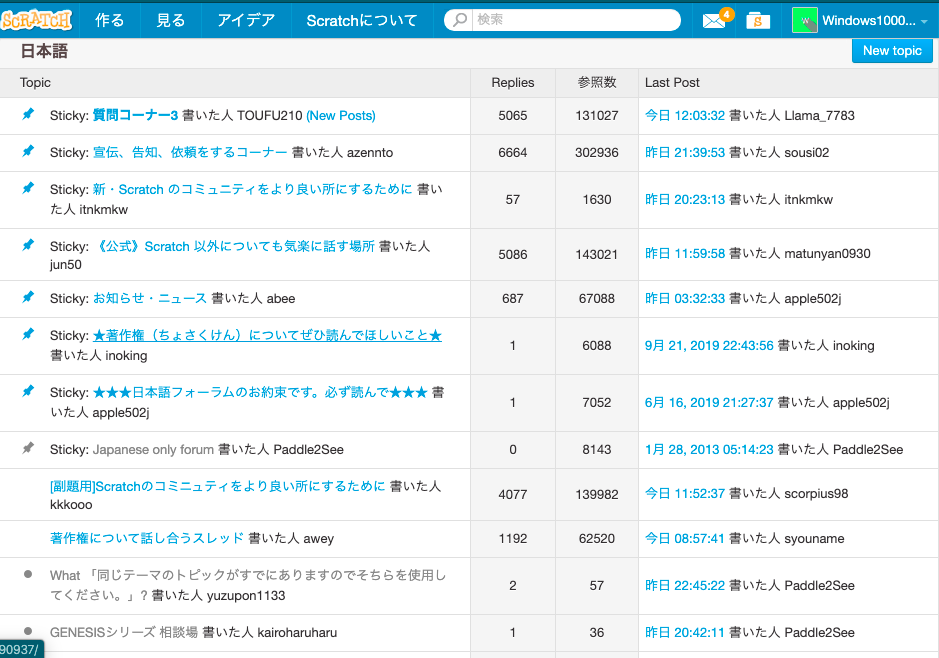Click the Topic column header

point(35,83)
